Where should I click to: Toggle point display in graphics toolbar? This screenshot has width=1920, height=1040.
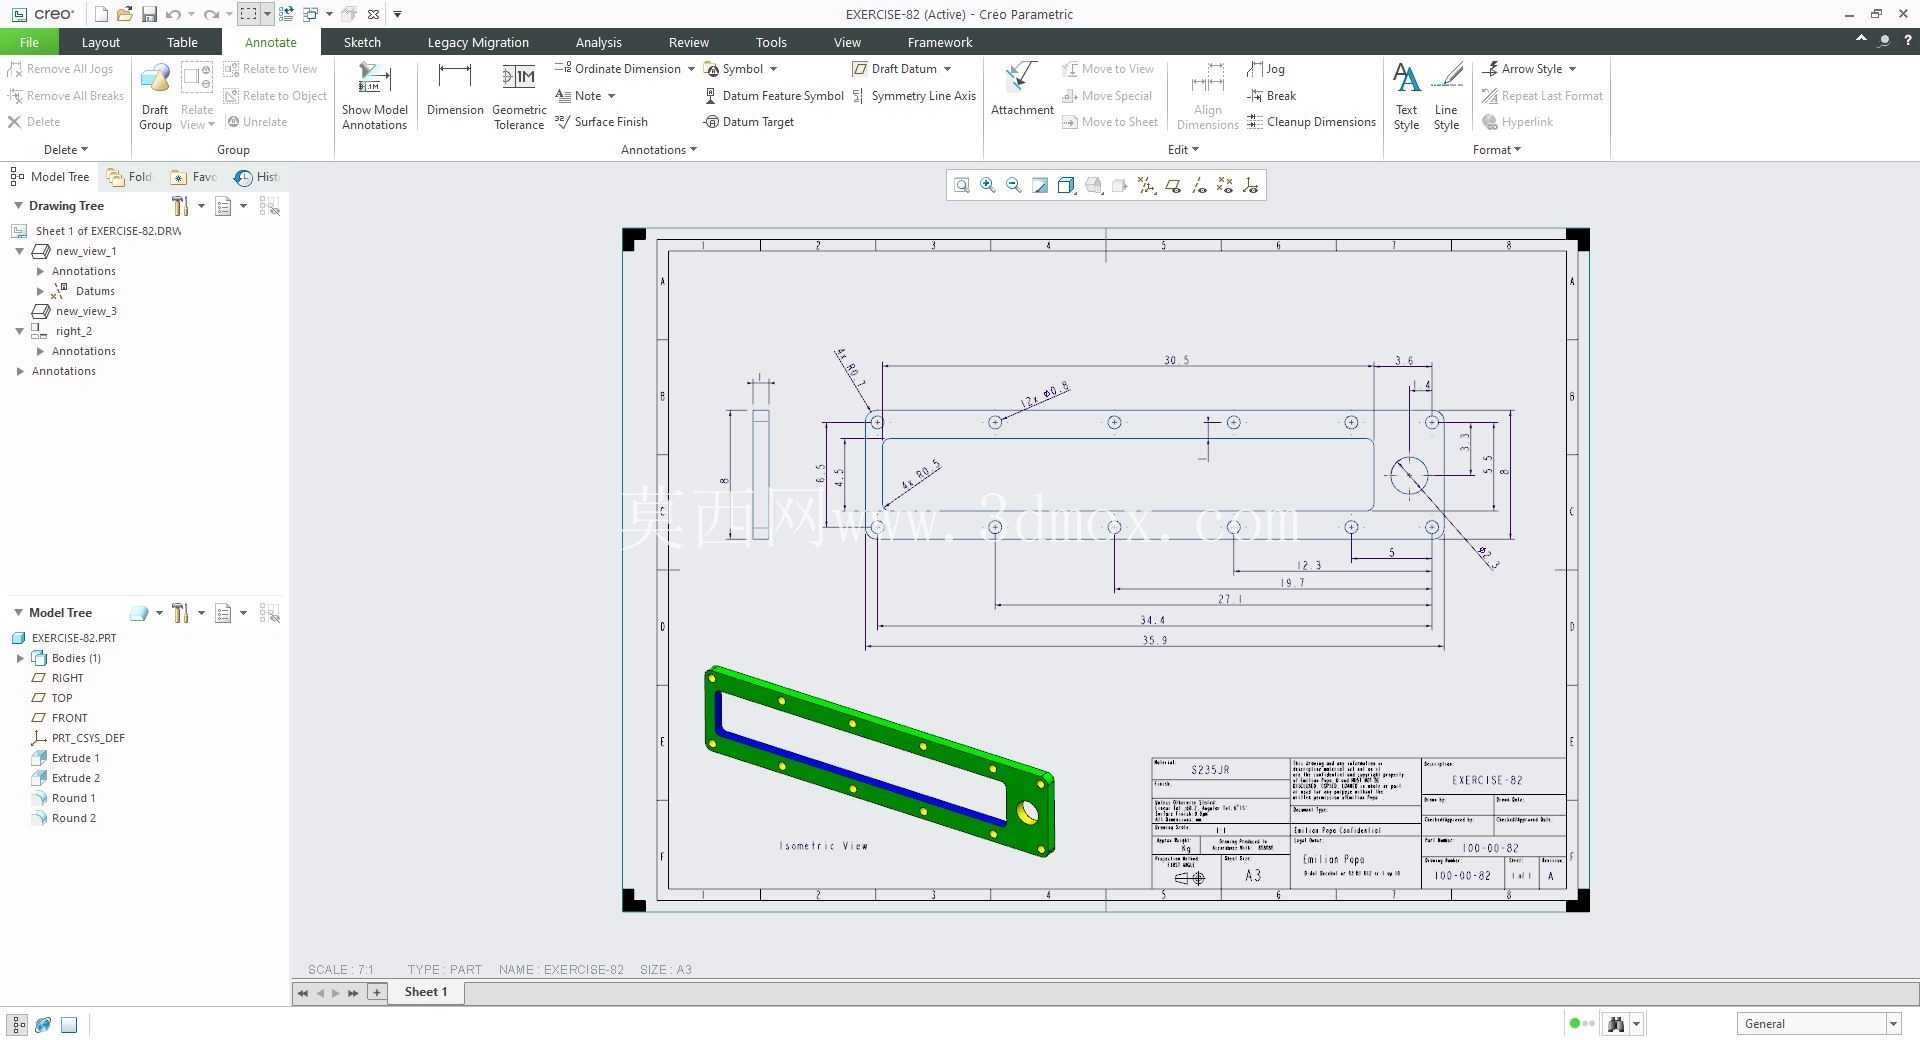[1225, 185]
